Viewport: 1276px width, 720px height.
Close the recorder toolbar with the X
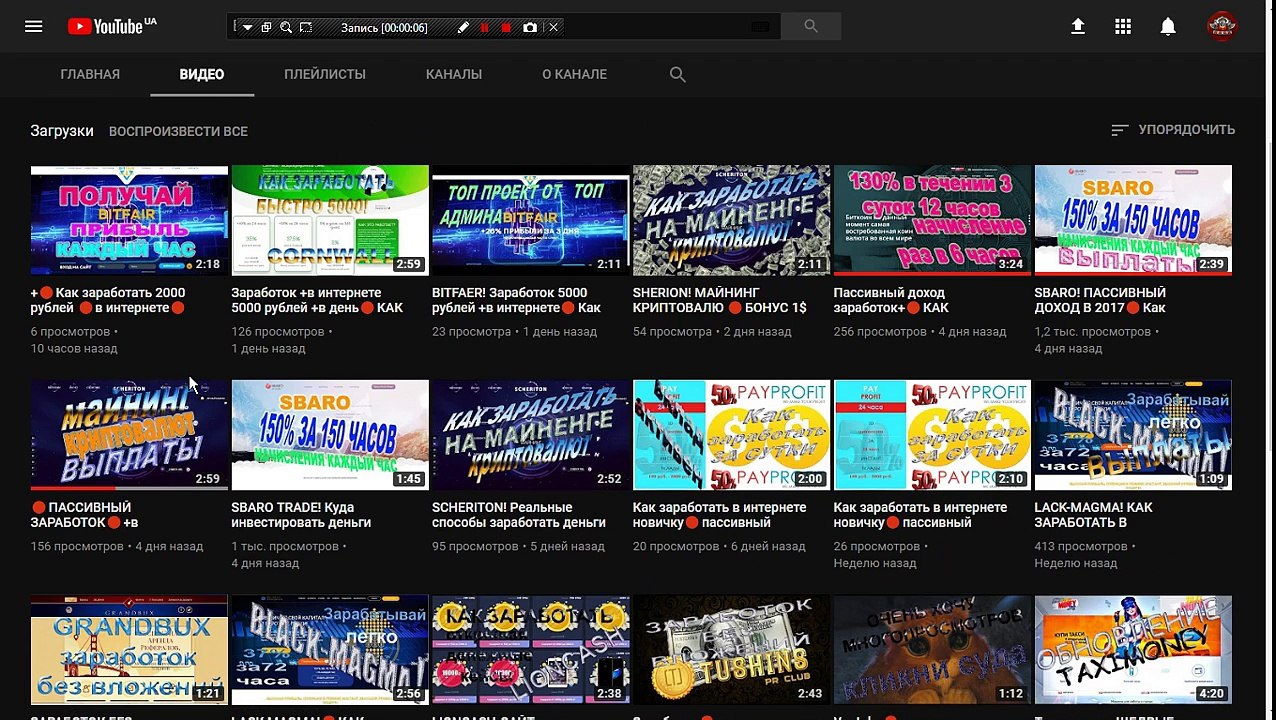tap(553, 28)
